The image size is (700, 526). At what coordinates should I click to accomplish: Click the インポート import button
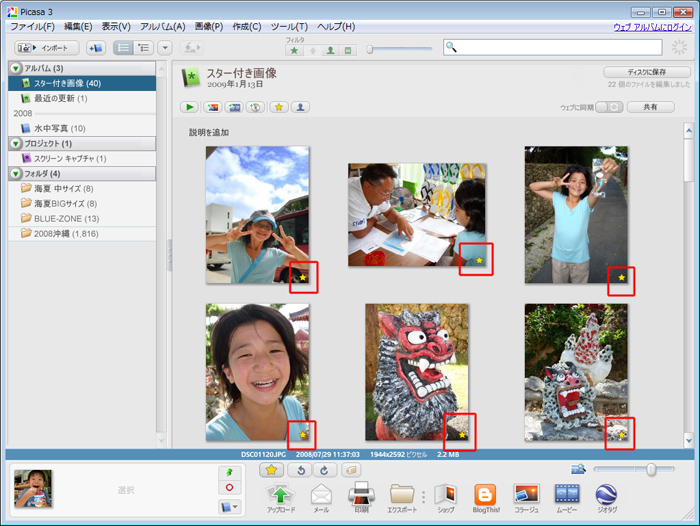[47, 48]
